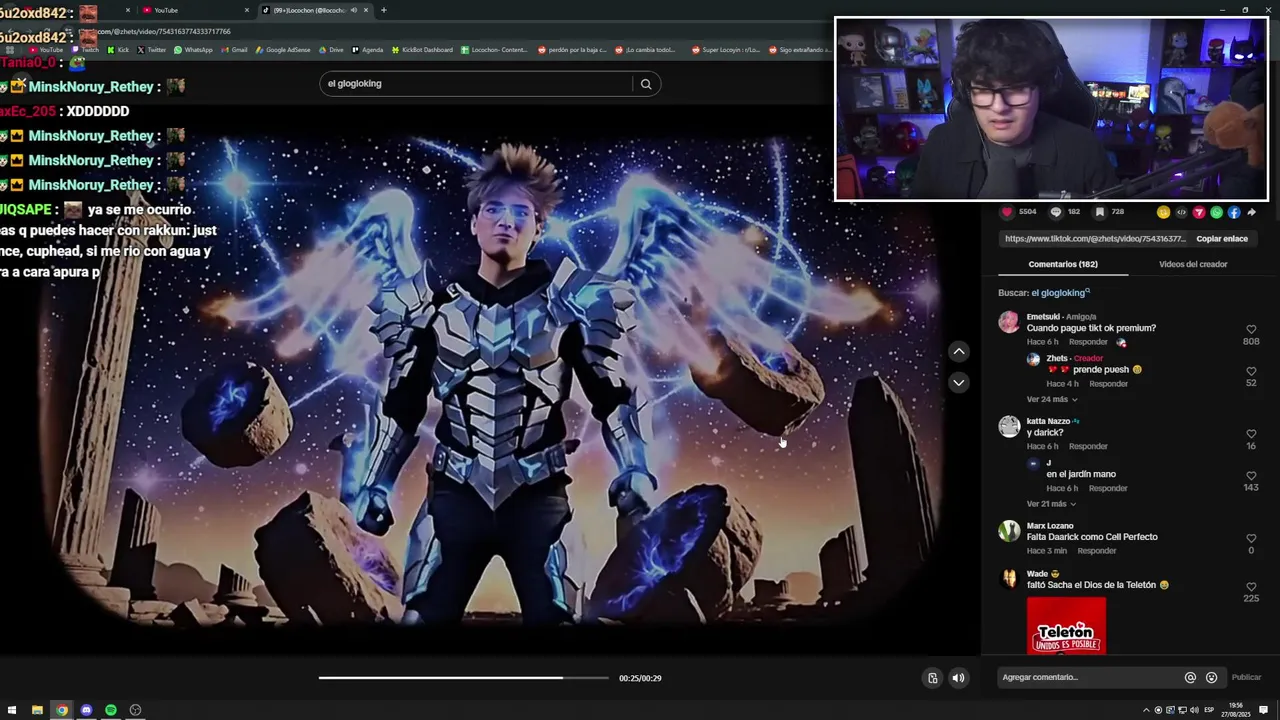Image resolution: width=1280 pixels, height=720 pixels.
Task: Go to previous video with up arrow
Action: [959, 351]
